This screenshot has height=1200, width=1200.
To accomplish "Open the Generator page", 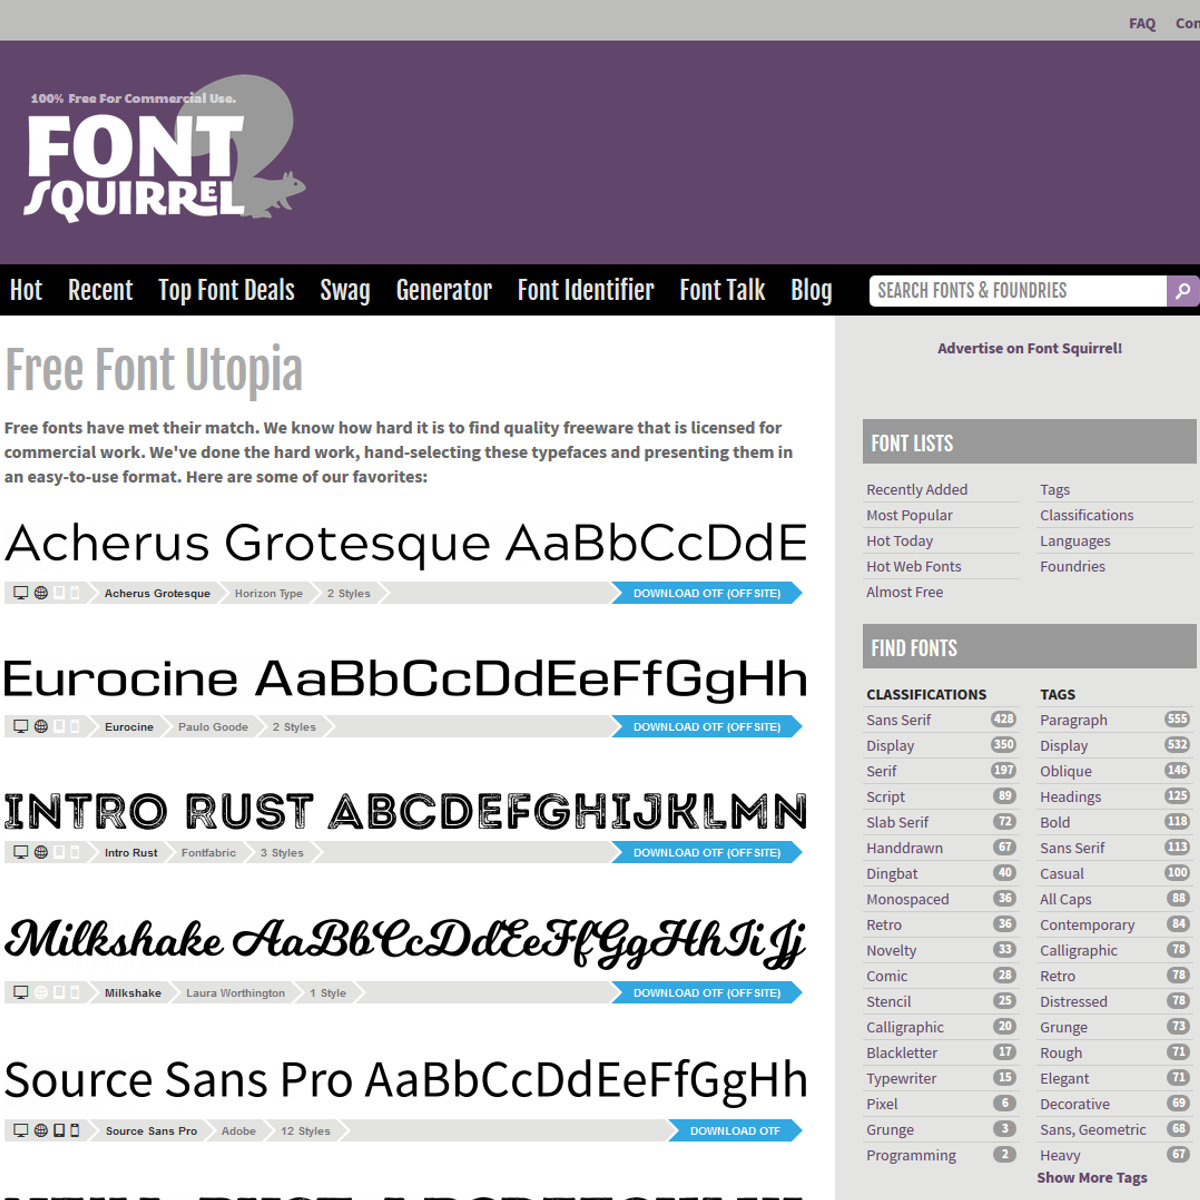I will pos(444,290).
